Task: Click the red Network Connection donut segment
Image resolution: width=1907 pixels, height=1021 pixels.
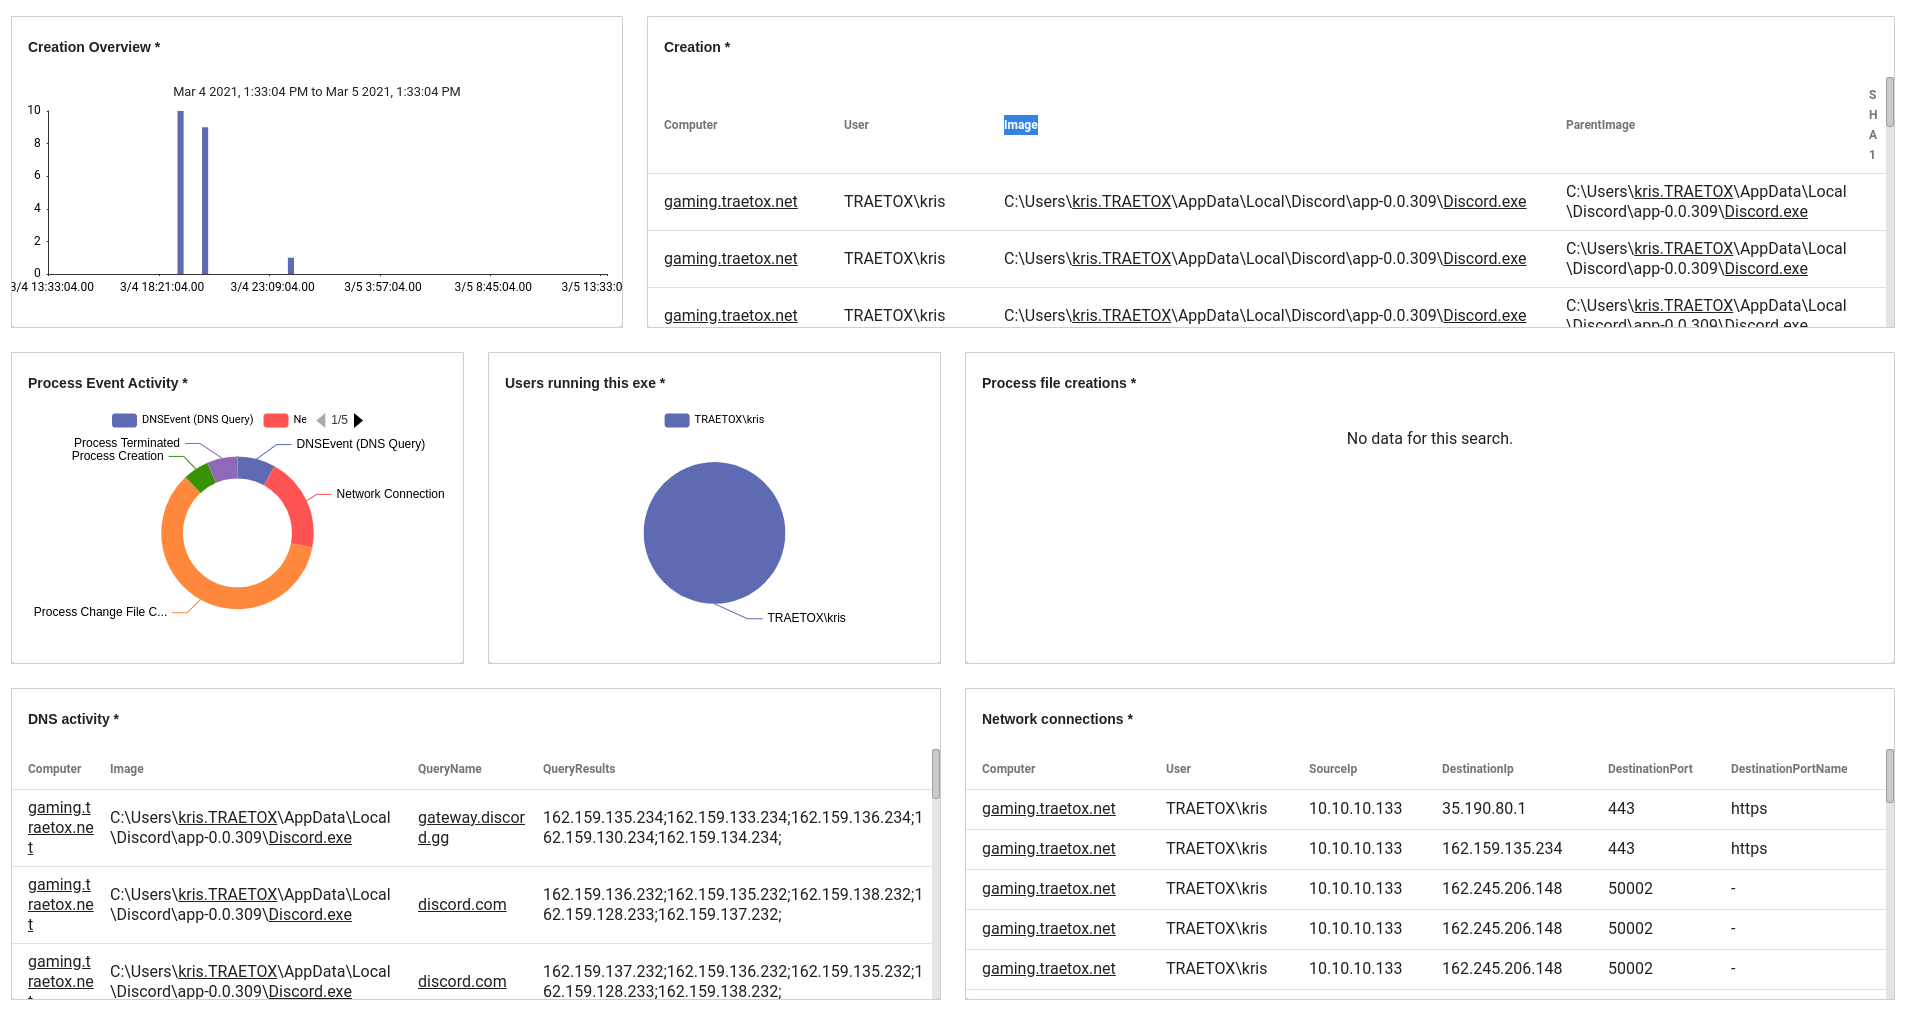Action: 296,507
